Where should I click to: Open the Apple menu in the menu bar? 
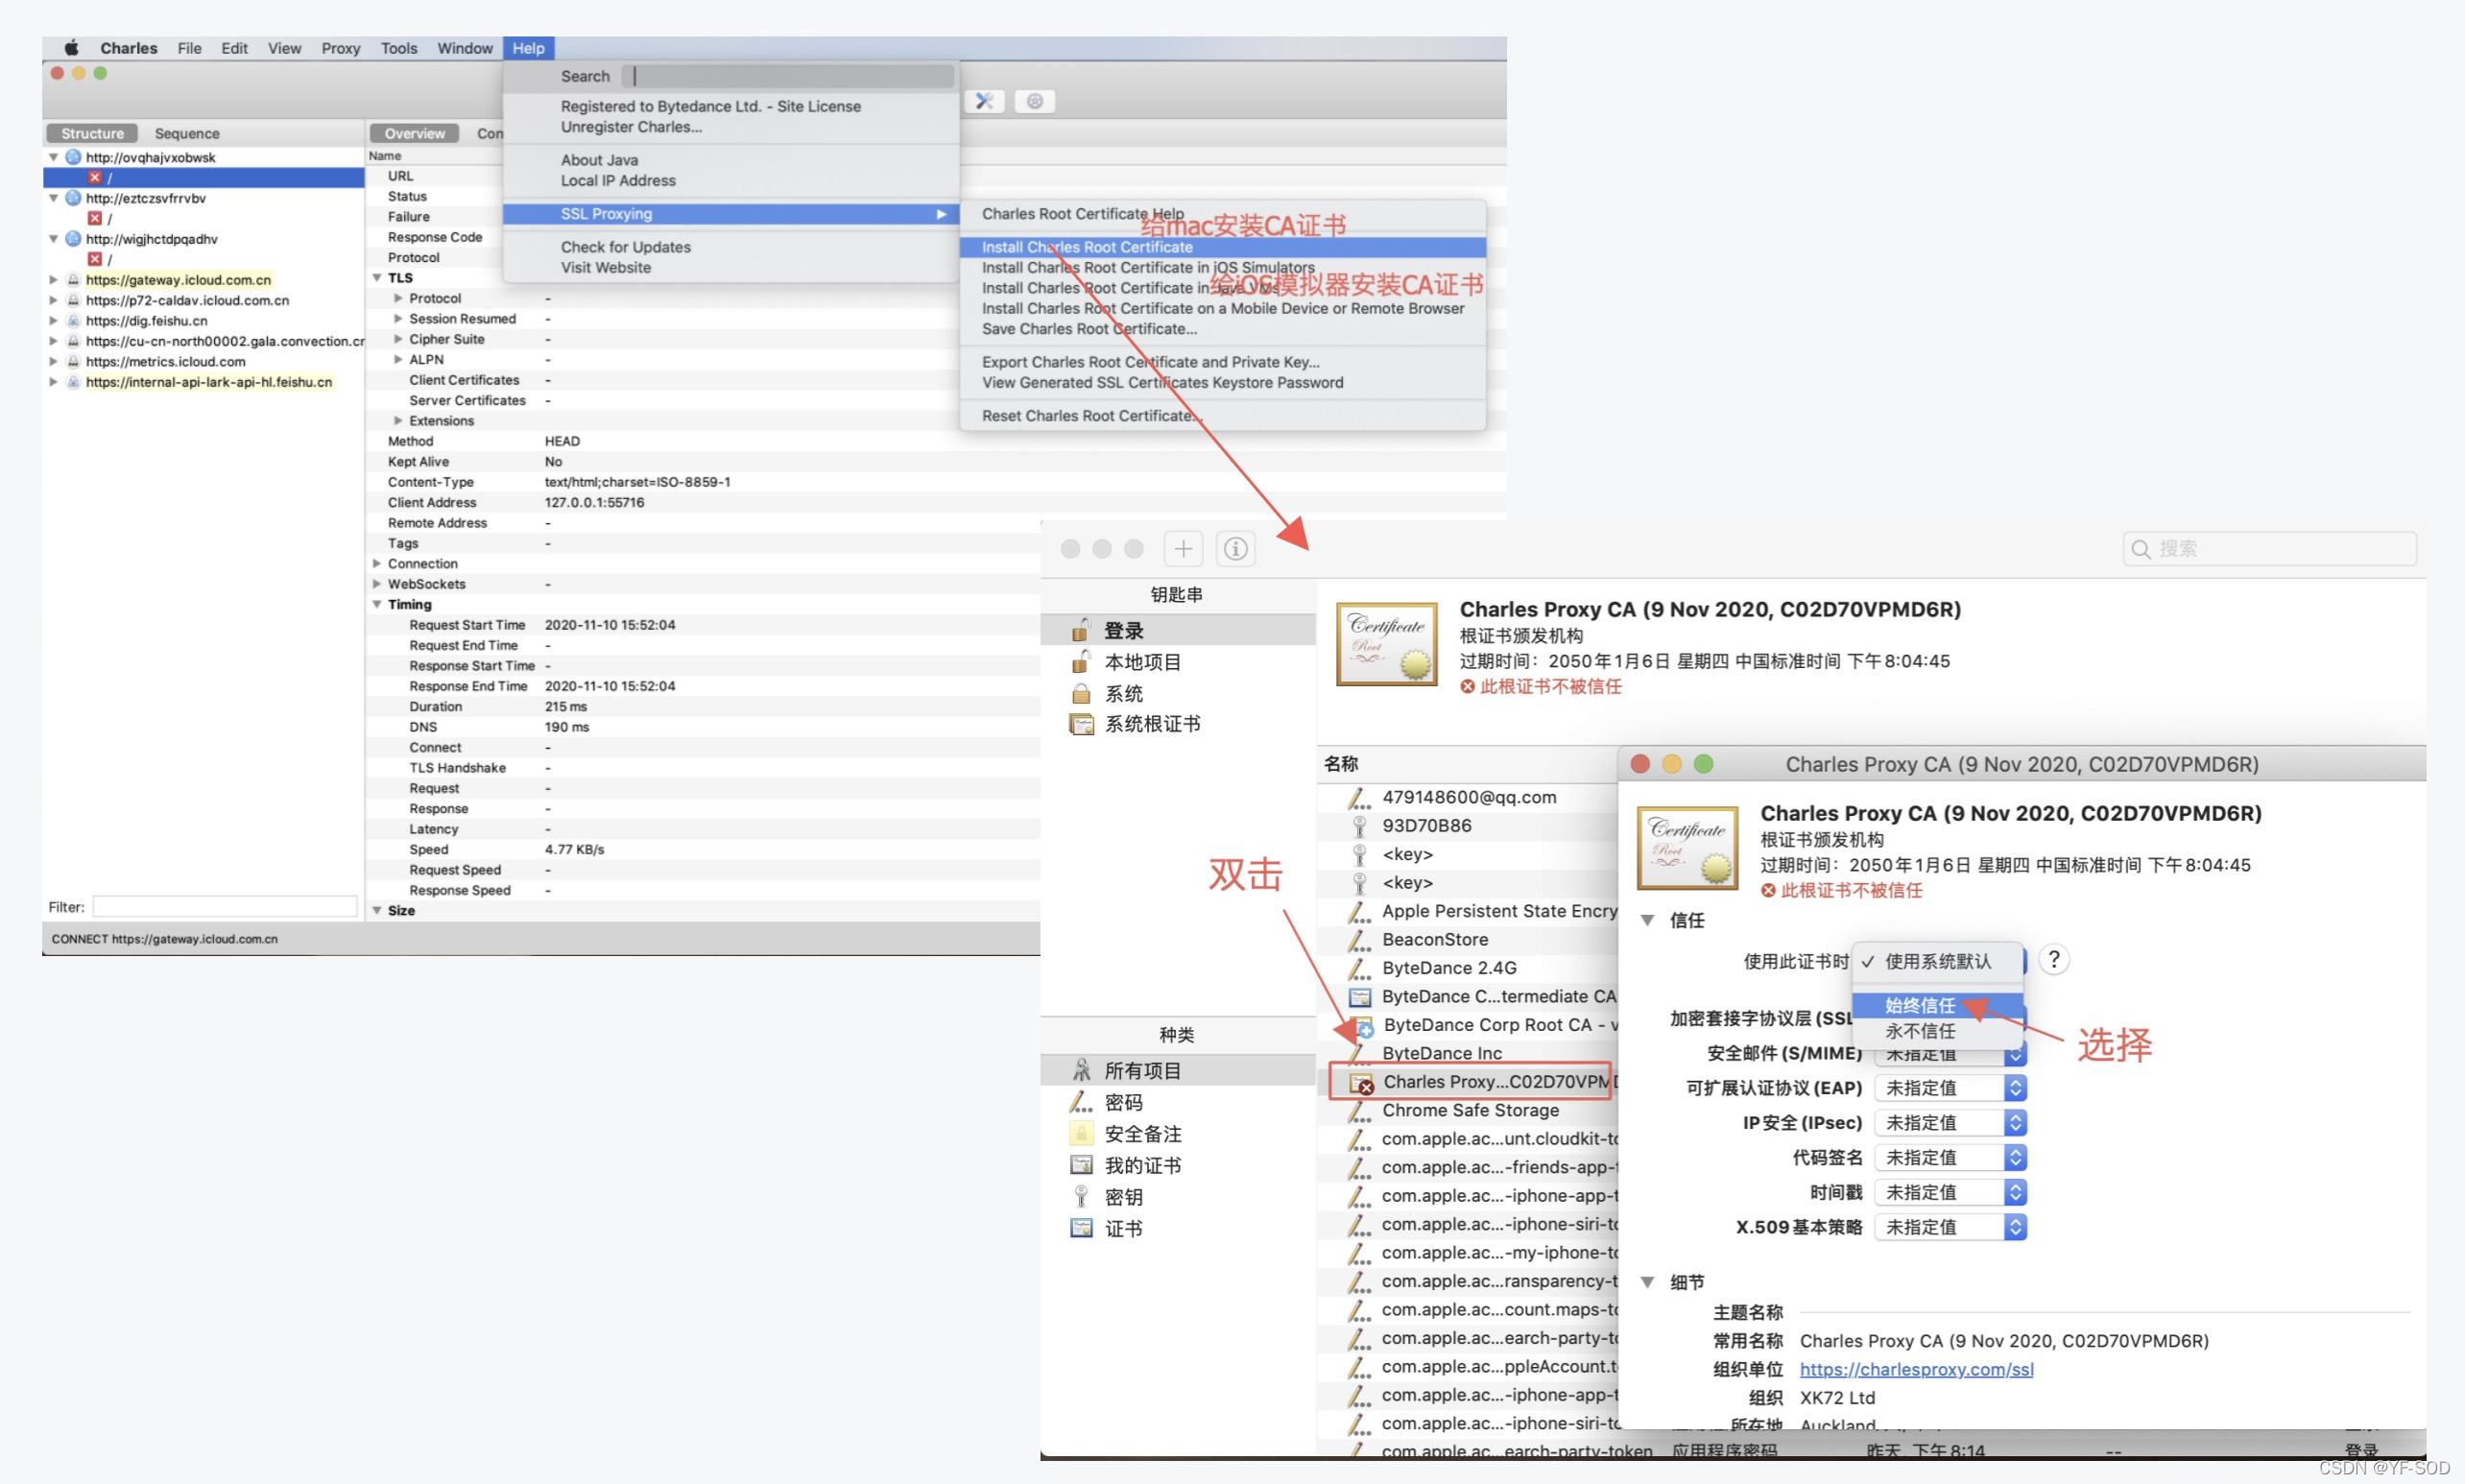coord(71,47)
